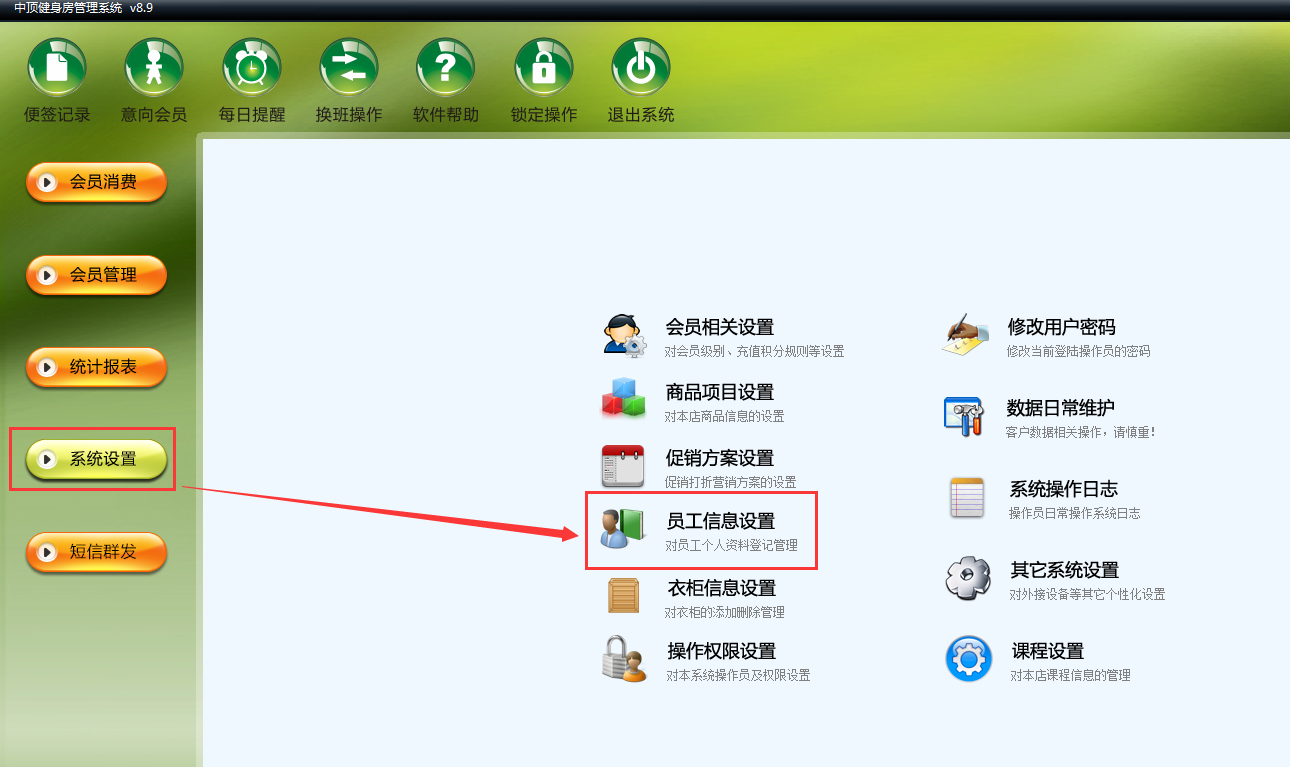Click the 软件帮助 toolbar label
The width and height of the screenshot is (1290, 767).
tap(446, 115)
